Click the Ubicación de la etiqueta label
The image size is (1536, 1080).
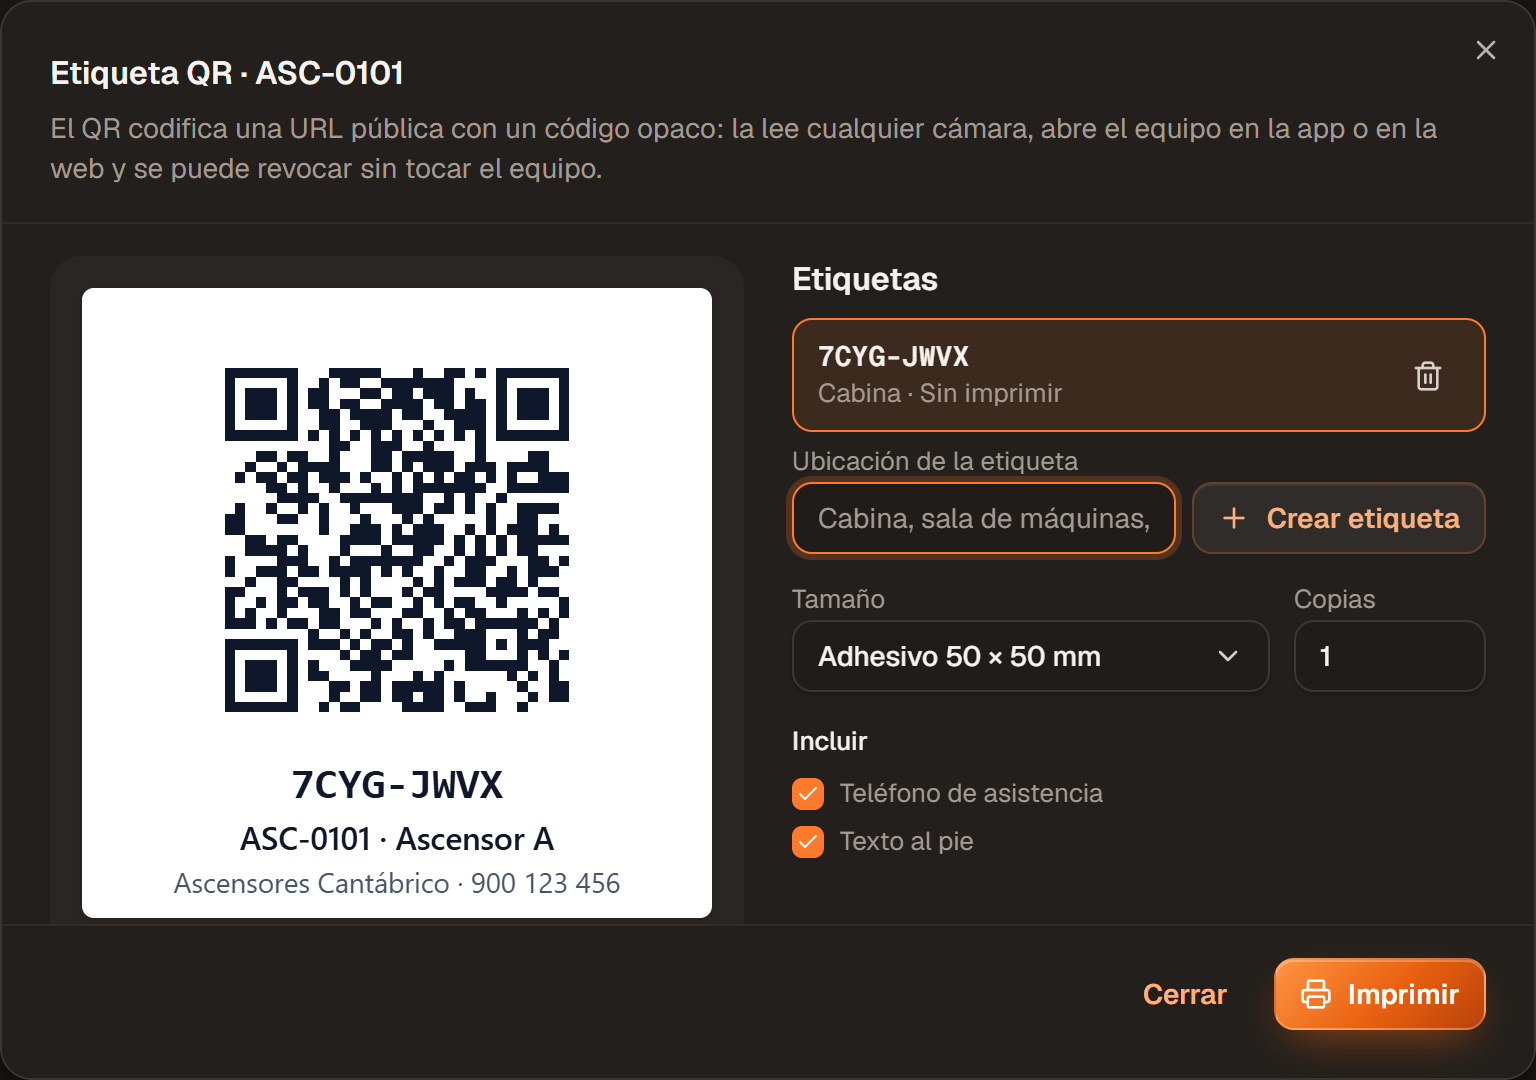tap(935, 461)
